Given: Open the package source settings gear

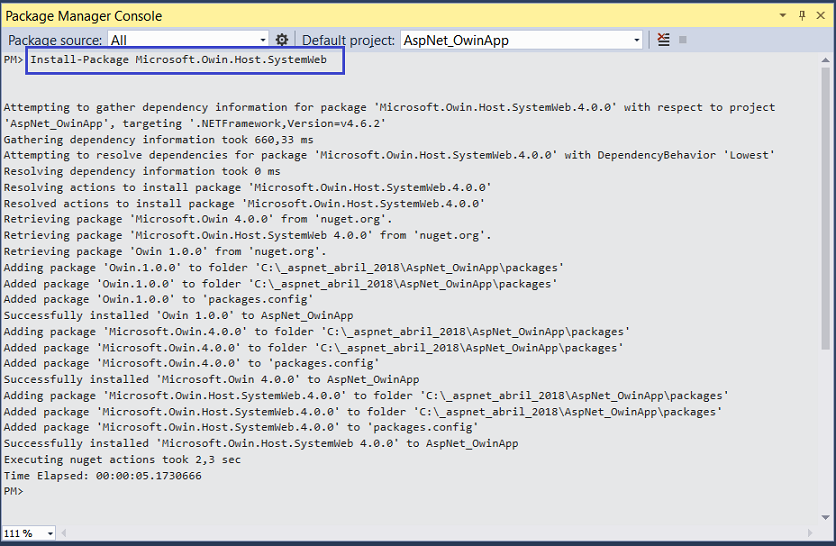Looking at the screenshot, I should tap(282, 40).
